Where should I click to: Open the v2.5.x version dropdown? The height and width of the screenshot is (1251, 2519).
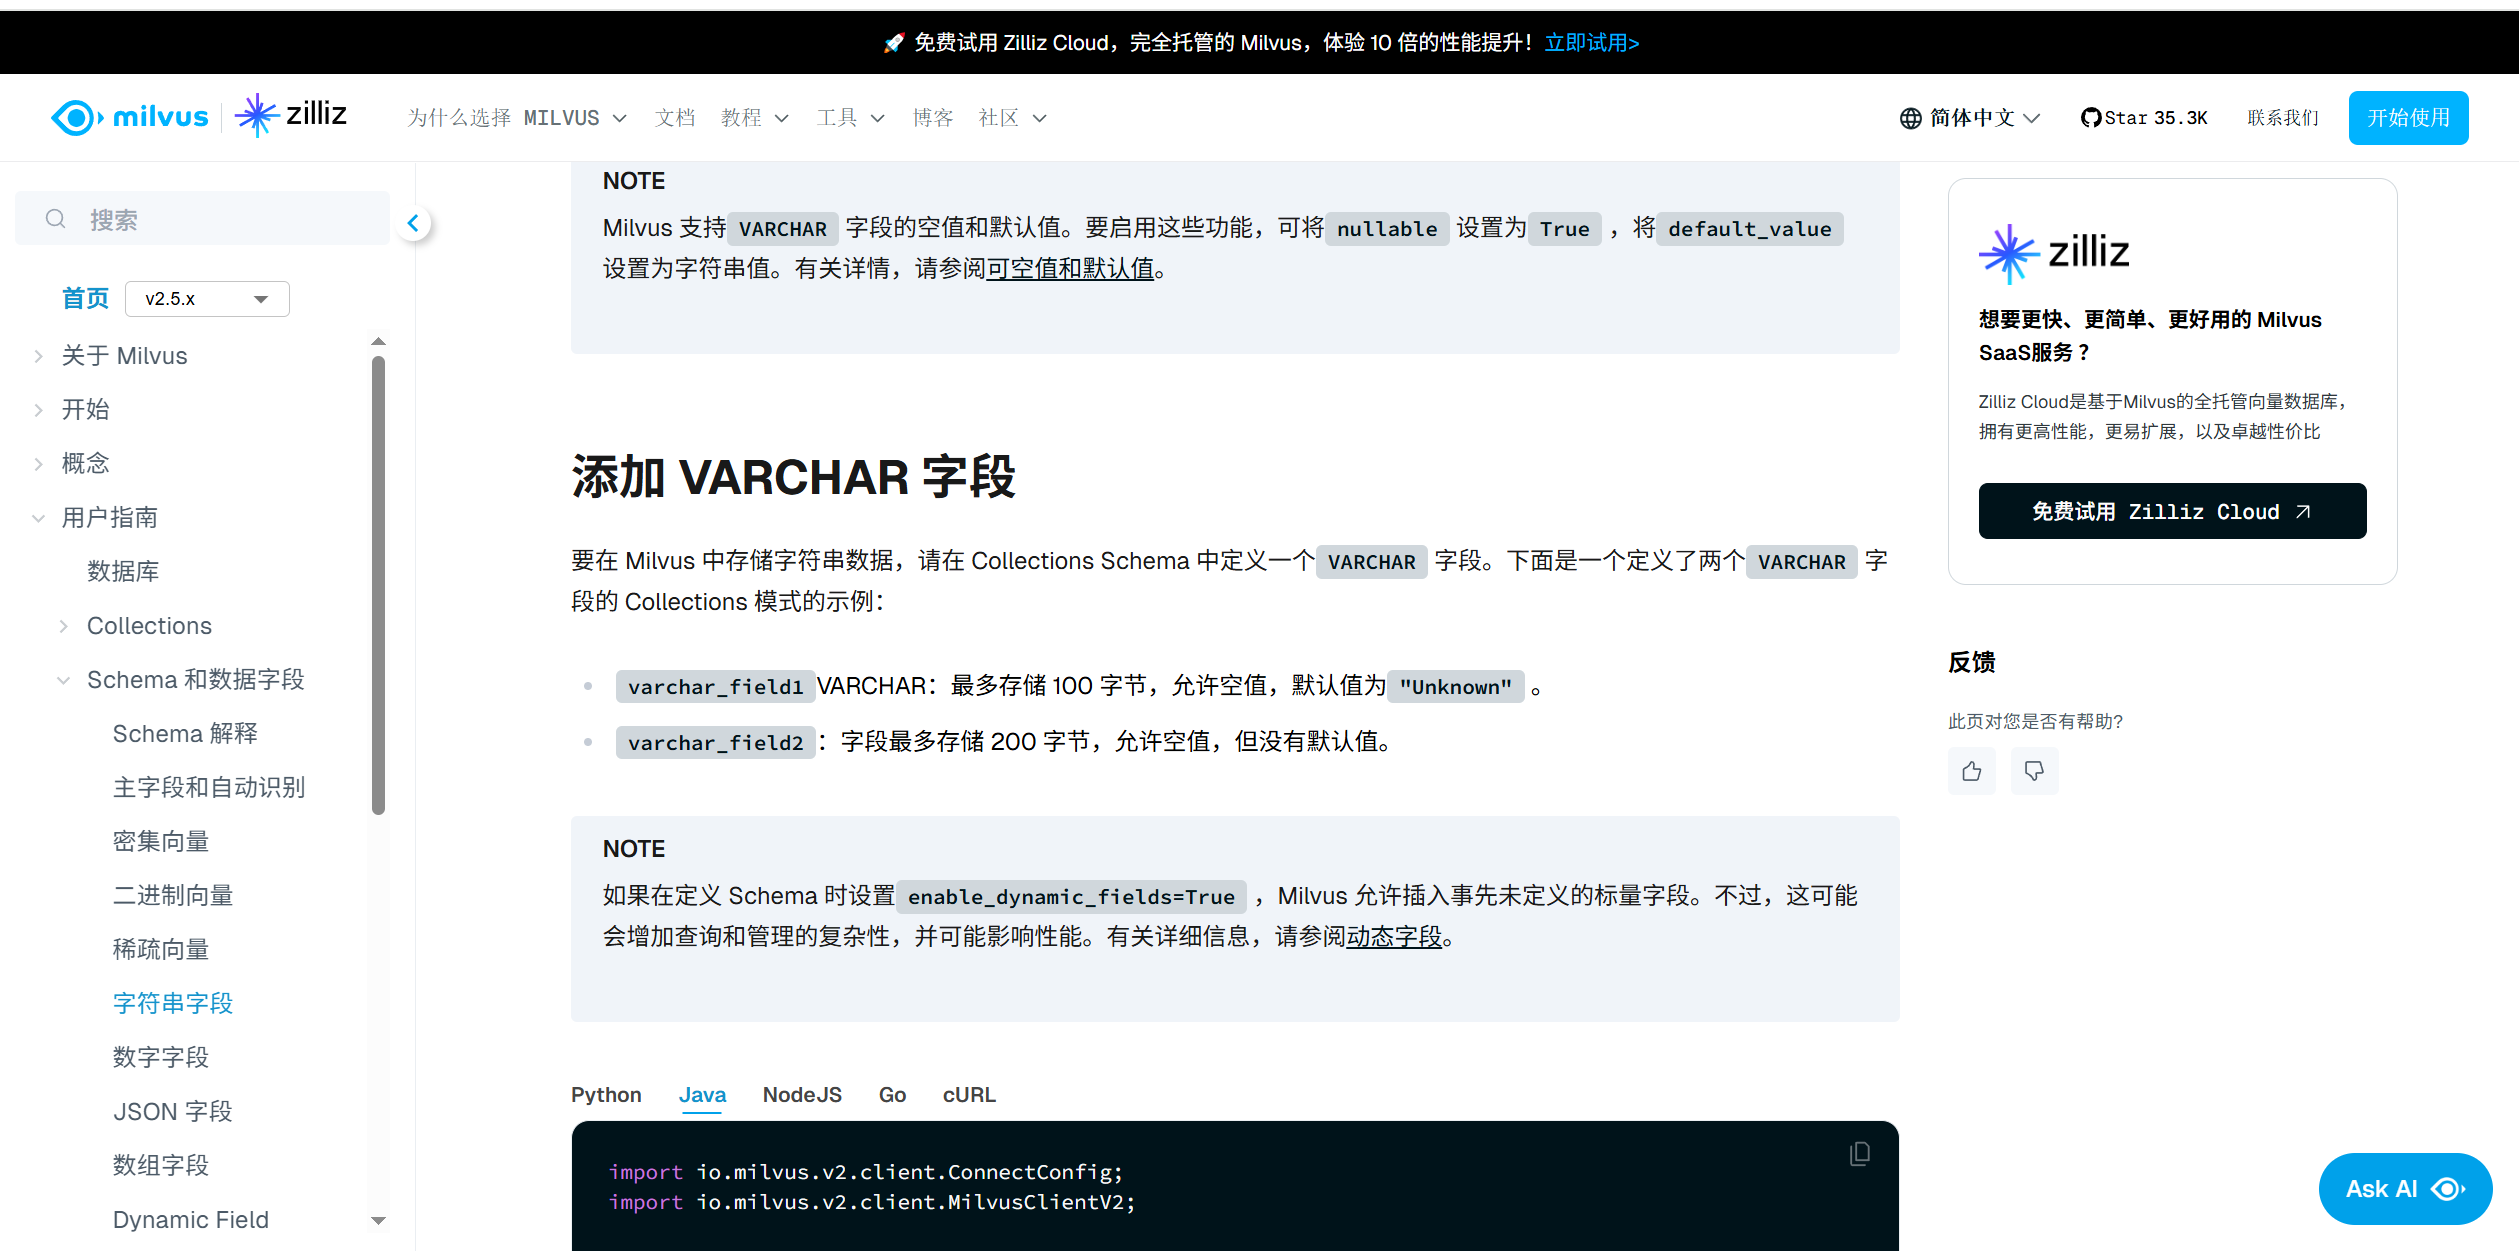[206, 298]
